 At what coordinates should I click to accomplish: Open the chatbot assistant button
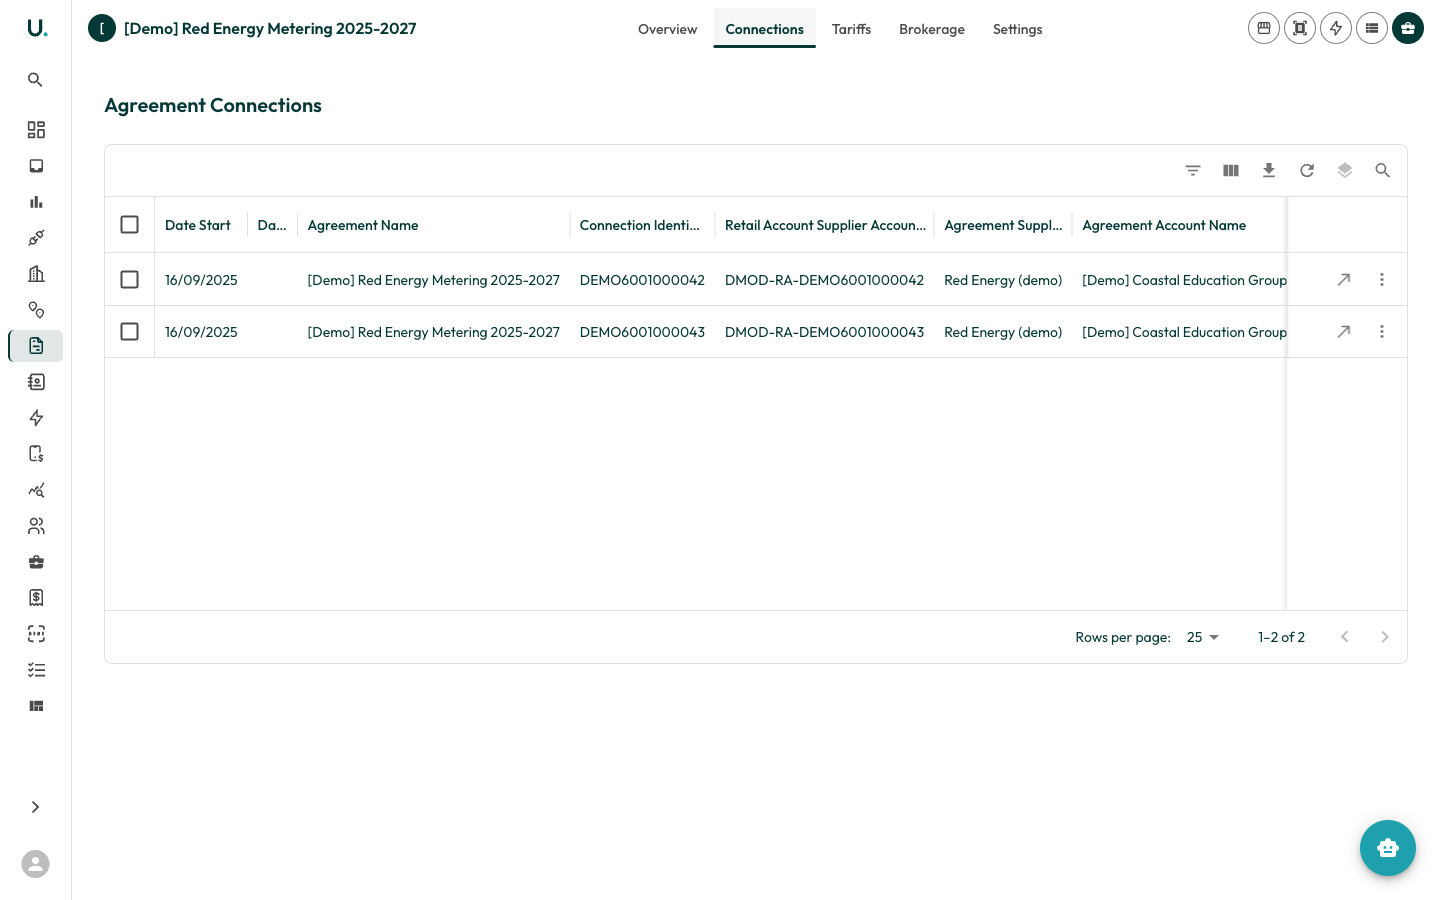point(1388,848)
